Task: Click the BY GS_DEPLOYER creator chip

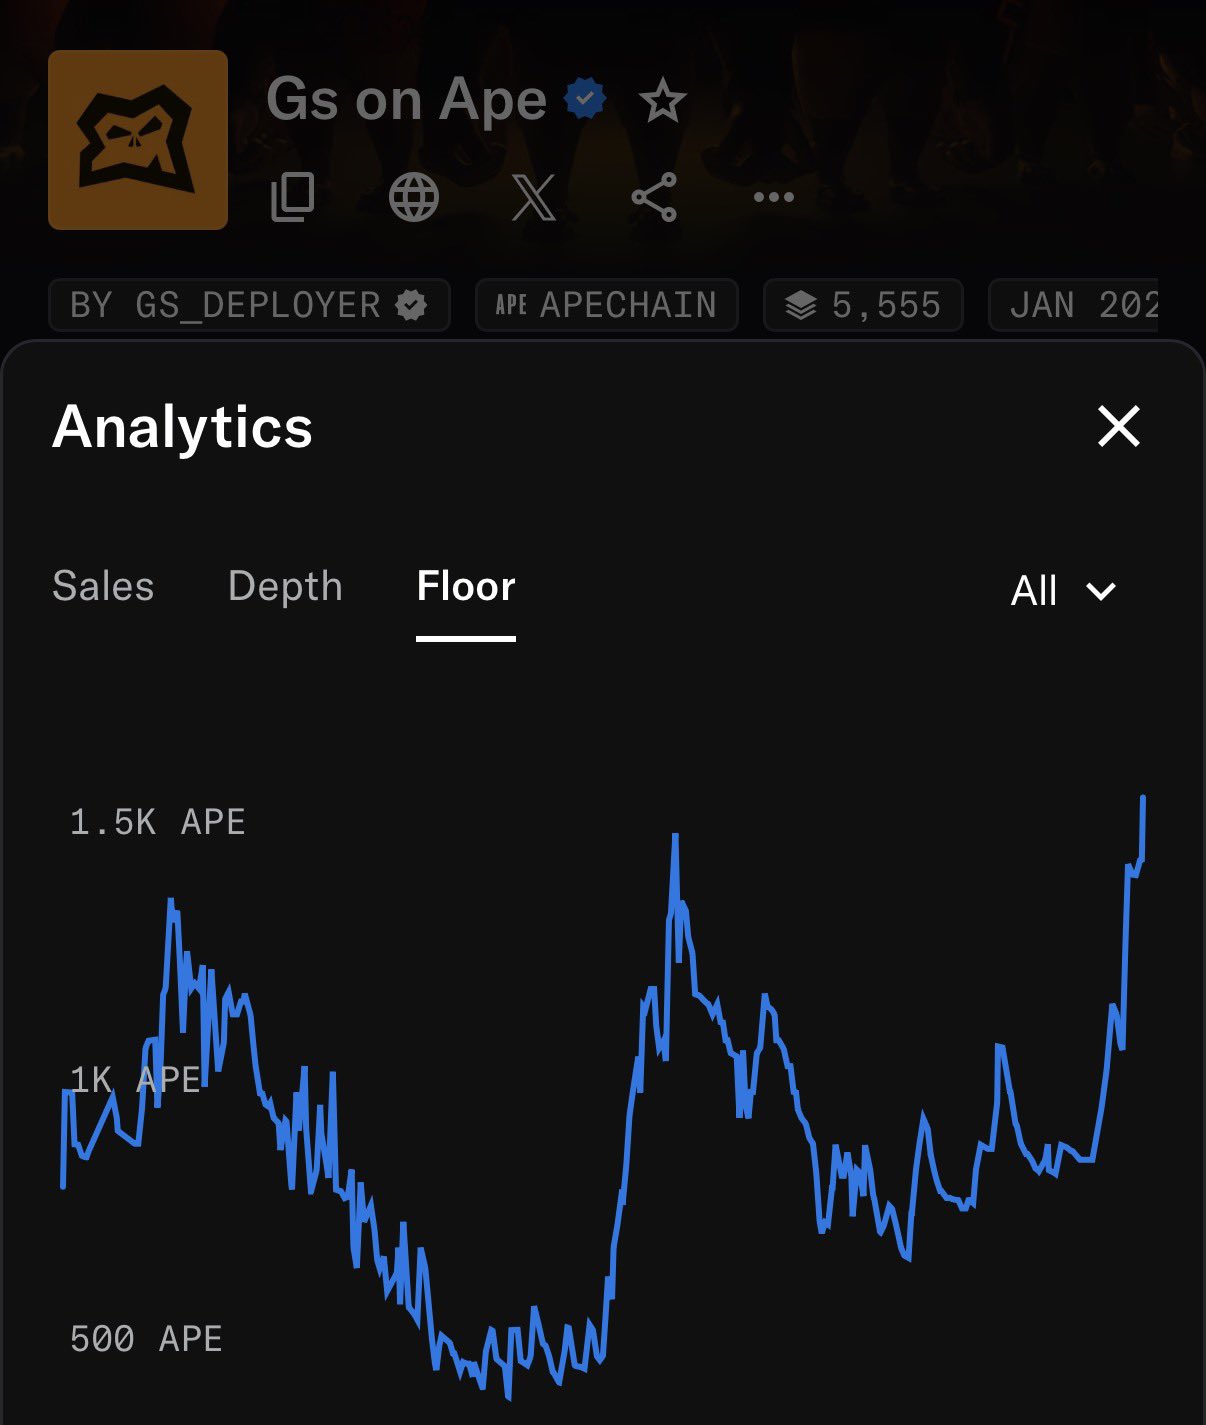Action: pyautogui.click(x=249, y=305)
